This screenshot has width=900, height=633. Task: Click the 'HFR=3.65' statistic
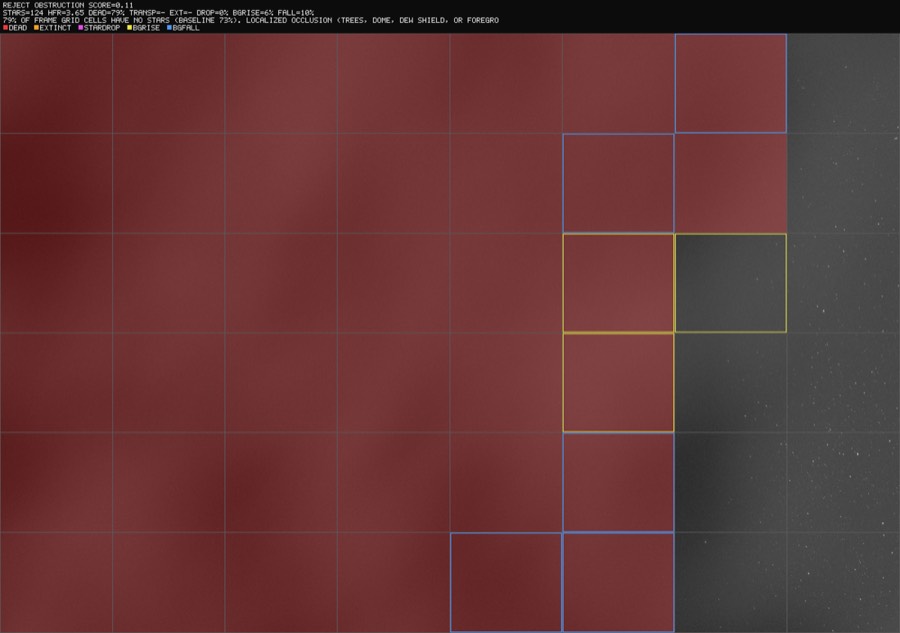pyautogui.click(x=65, y=13)
